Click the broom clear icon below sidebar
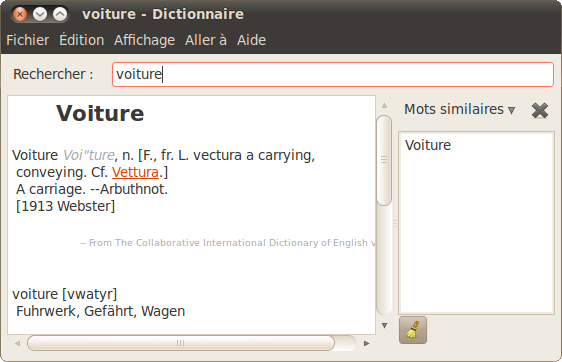The image size is (562, 362). (413, 330)
